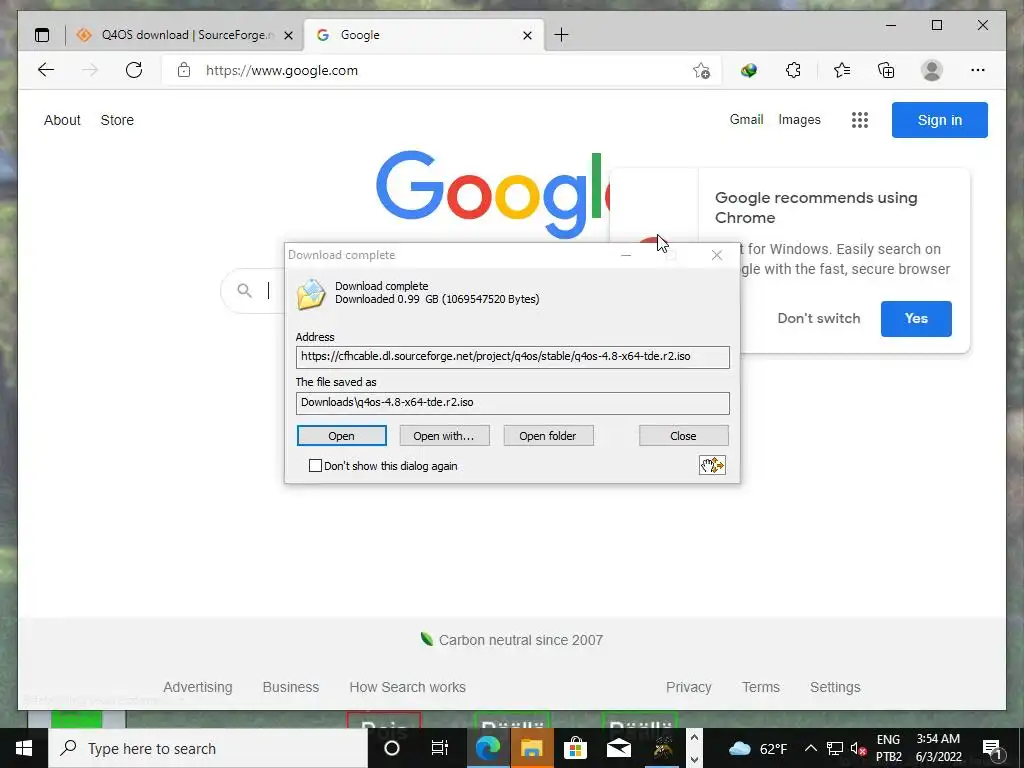This screenshot has width=1024, height=768.
Task: Click Yes in Chrome recommendation prompt
Action: pyautogui.click(x=916, y=319)
